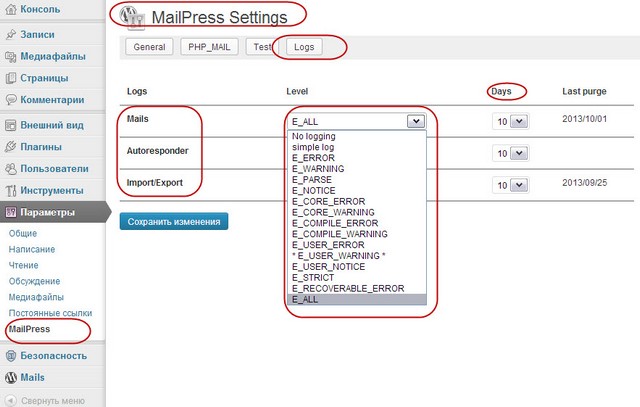Switch to the General tab
640x407 pixels.
[149, 47]
